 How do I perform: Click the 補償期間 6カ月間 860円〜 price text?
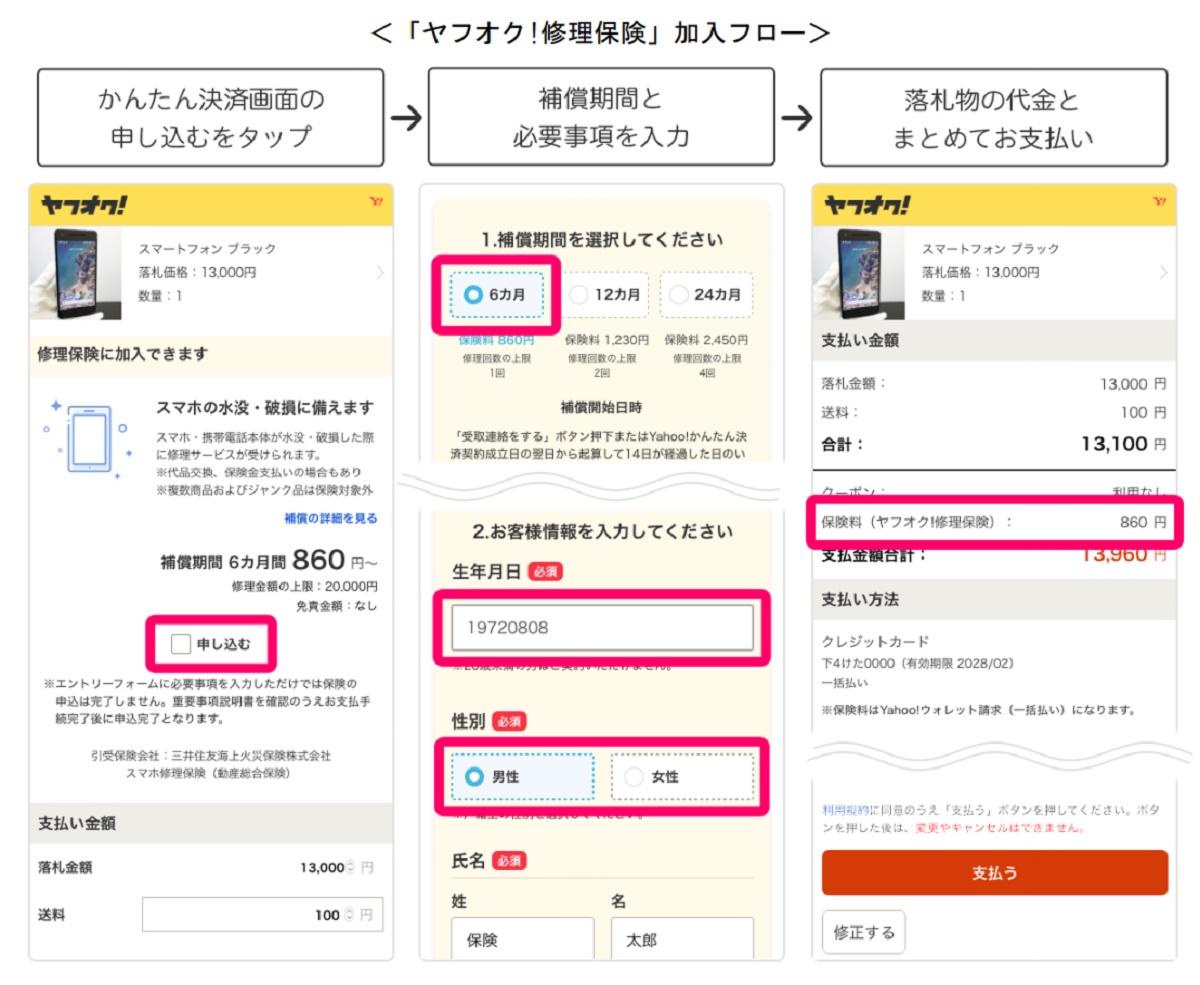point(269,560)
